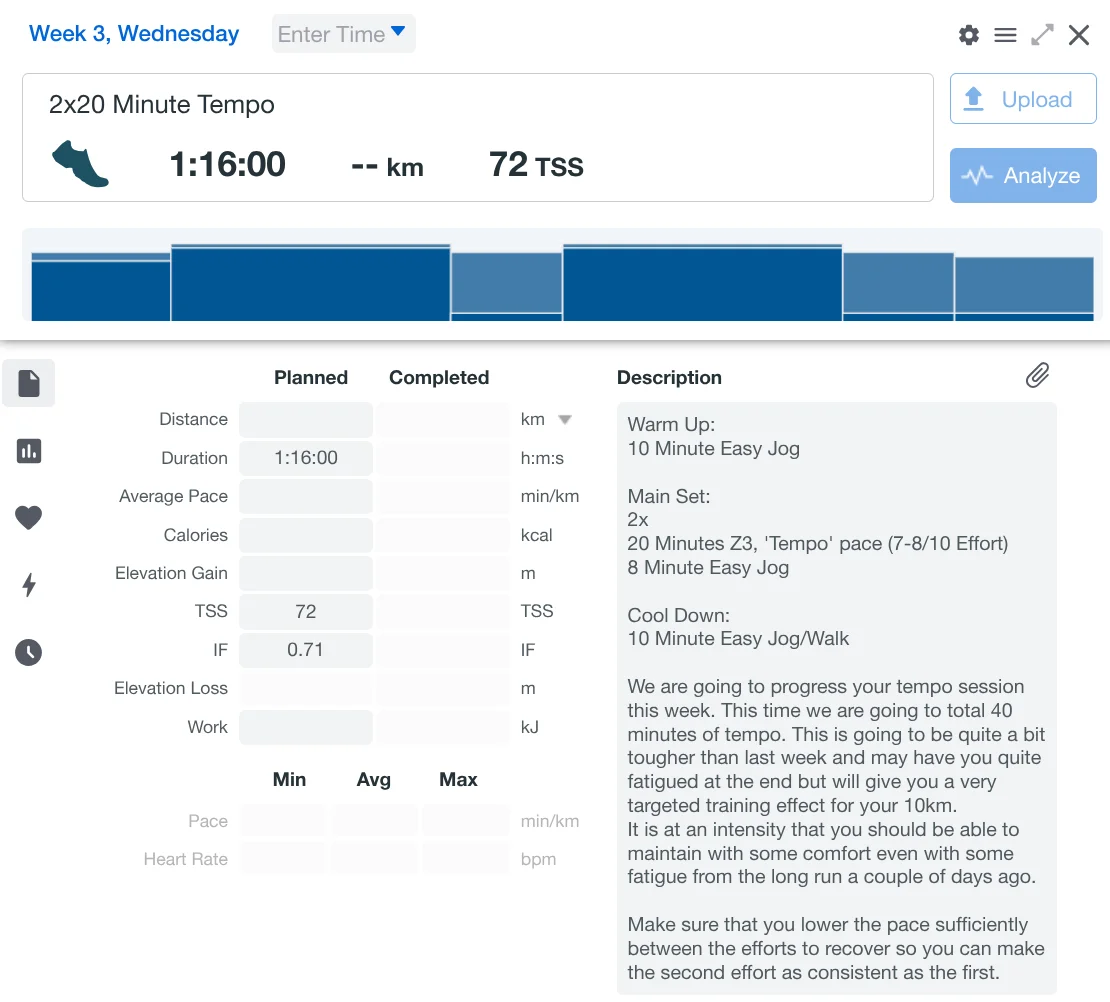Select the clock sidebar icon
1110x1002 pixels.
coord(29,653)
